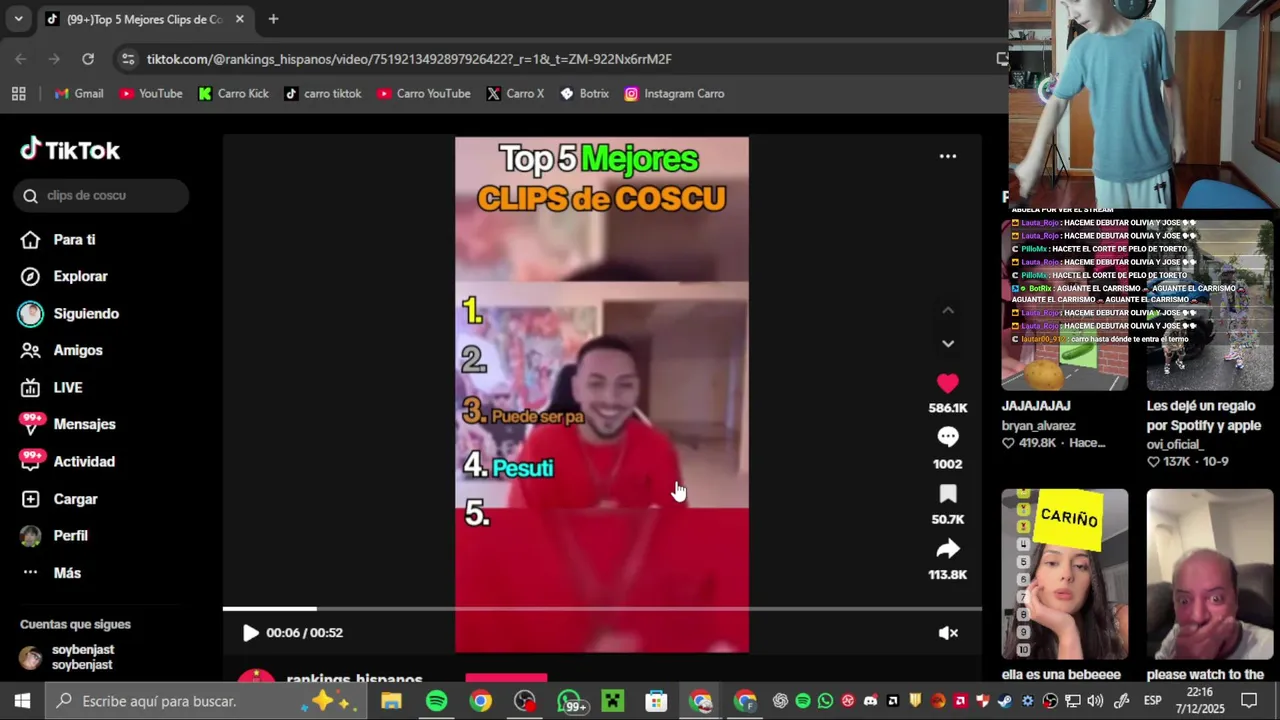Like the video with the heart icon

947,383
